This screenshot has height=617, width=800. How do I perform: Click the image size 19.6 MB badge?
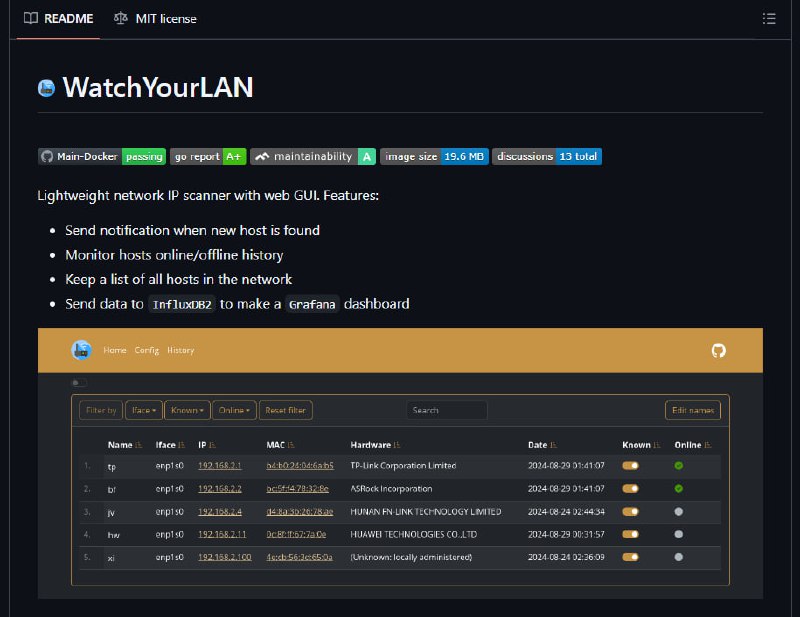[435, 156]
